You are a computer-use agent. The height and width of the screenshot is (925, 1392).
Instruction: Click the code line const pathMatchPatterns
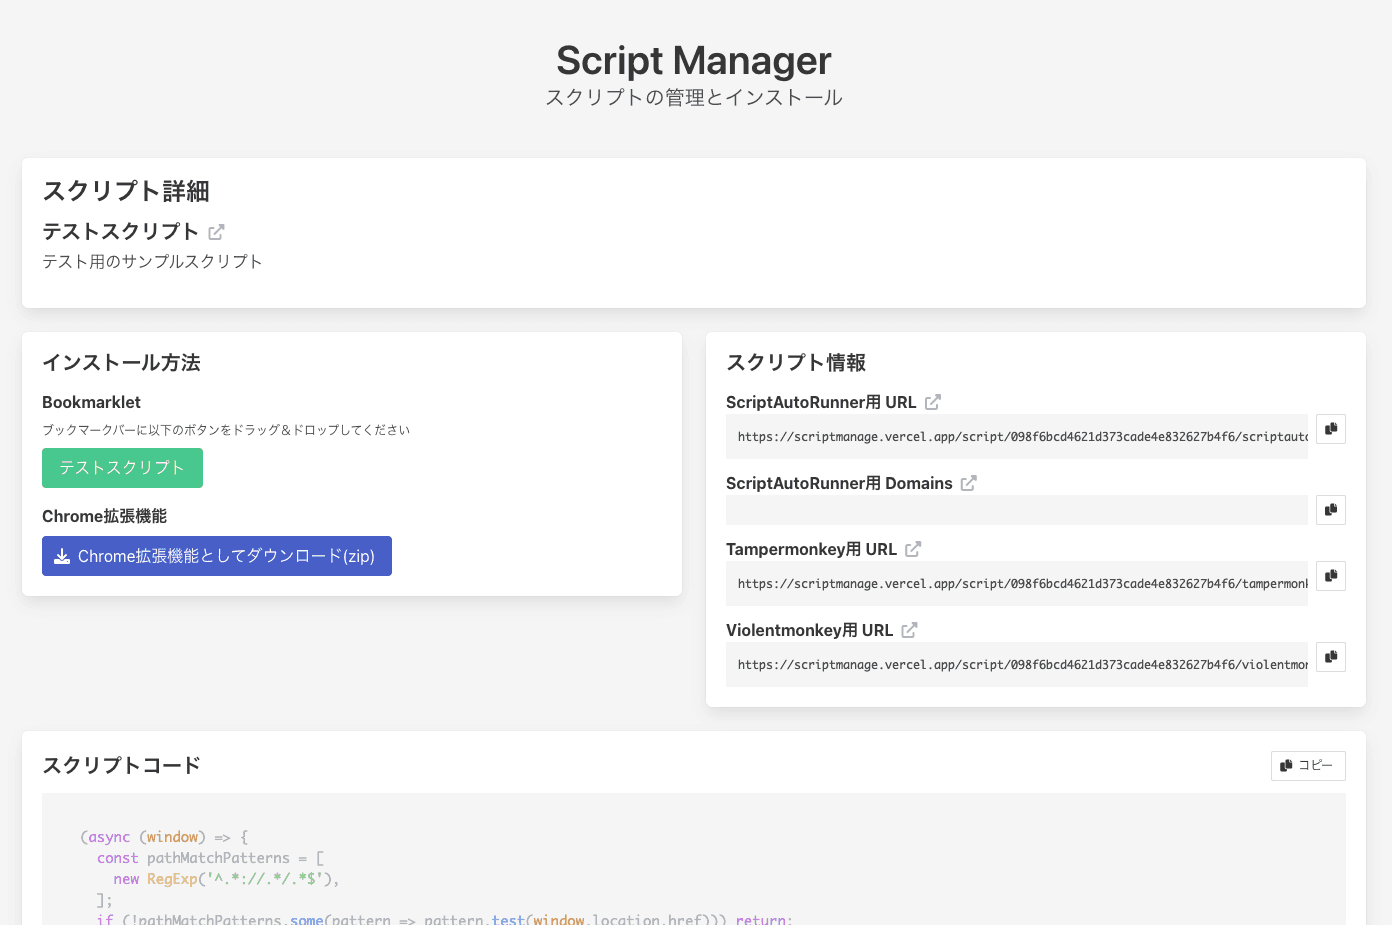[210, 858]
